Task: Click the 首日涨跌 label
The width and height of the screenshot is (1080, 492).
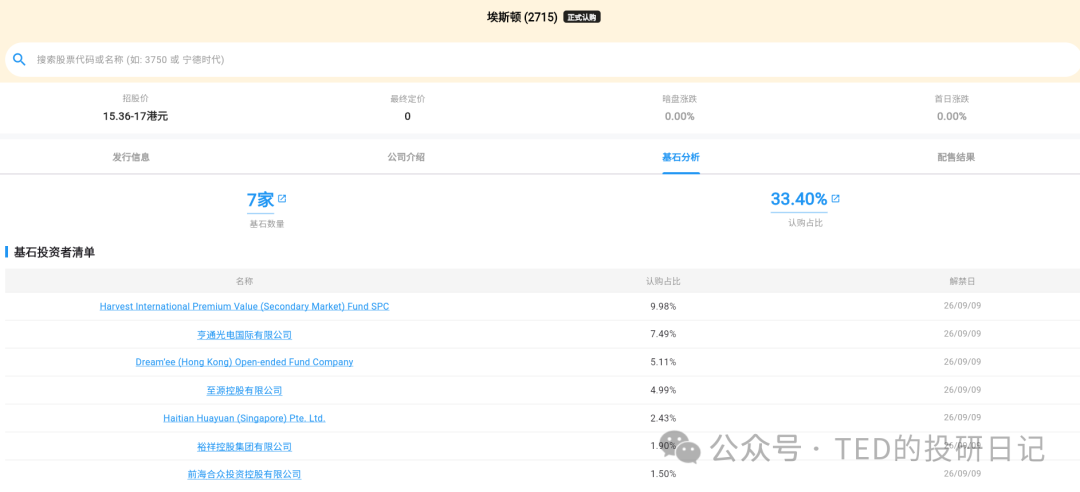Action: tap(952, 99)
